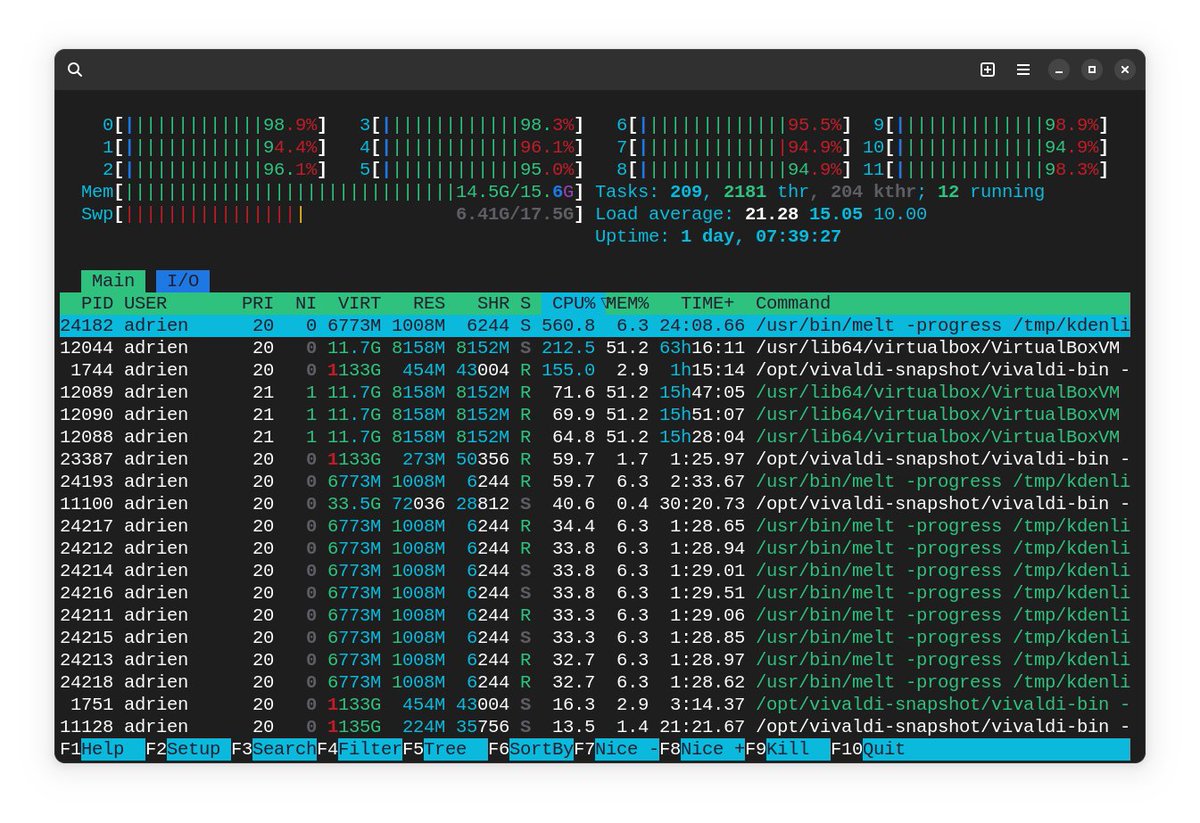Select process row PID 24182
The width and height of the screenshot is (1200, 823).
click(595, 325)
